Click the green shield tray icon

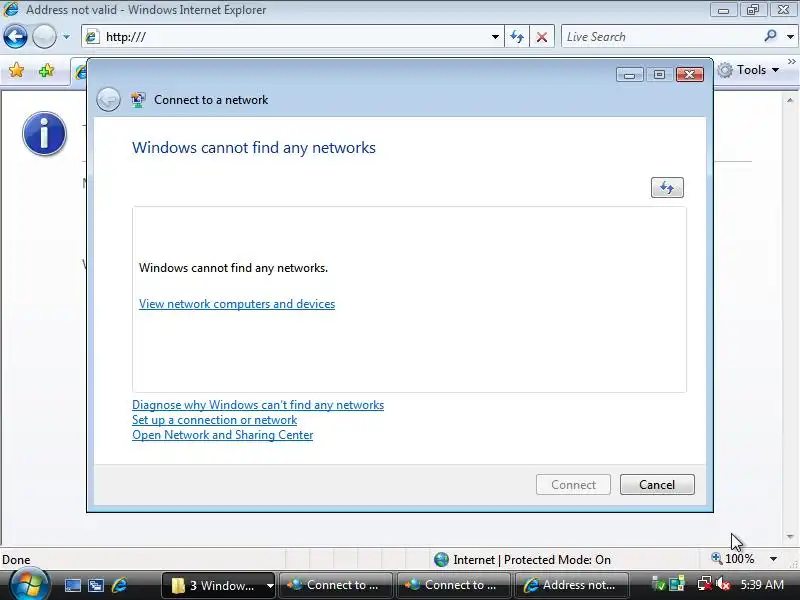point(659,584)
